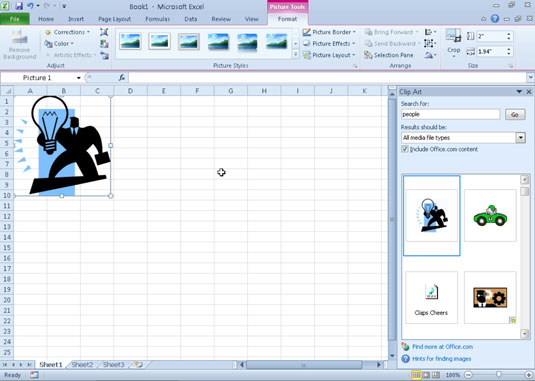Switch to the Page Layout tab
The height and width of the screenshot is (381, 535).
[x=114, y=19]
